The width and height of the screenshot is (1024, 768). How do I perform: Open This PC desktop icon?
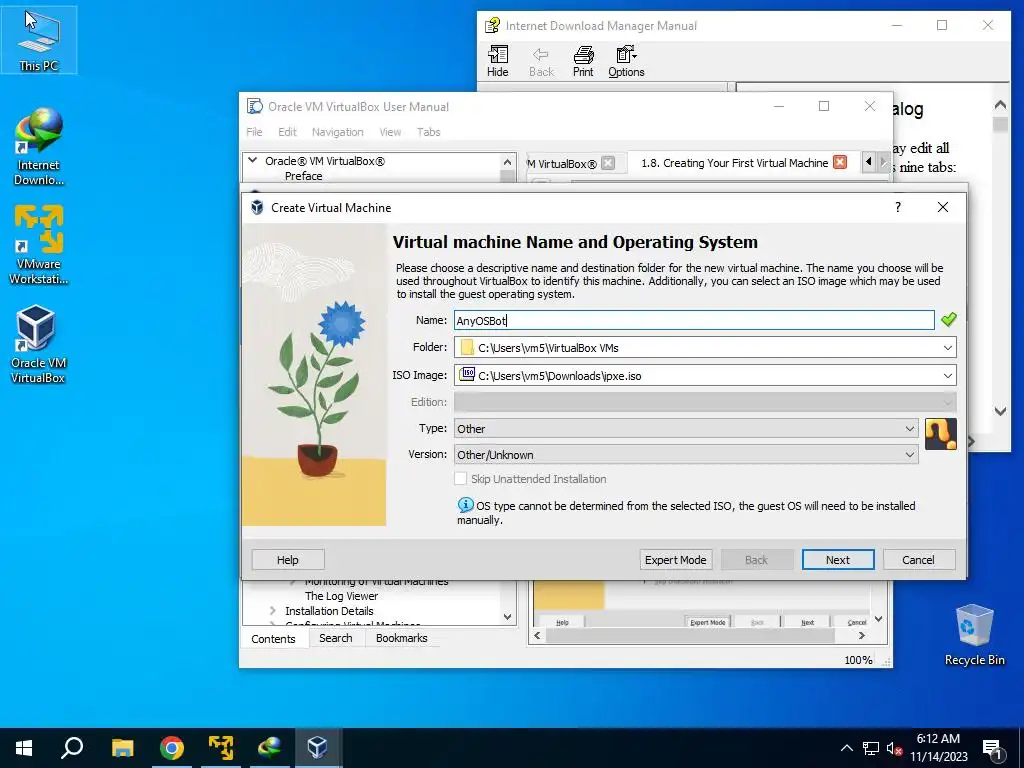coord(39,40)
